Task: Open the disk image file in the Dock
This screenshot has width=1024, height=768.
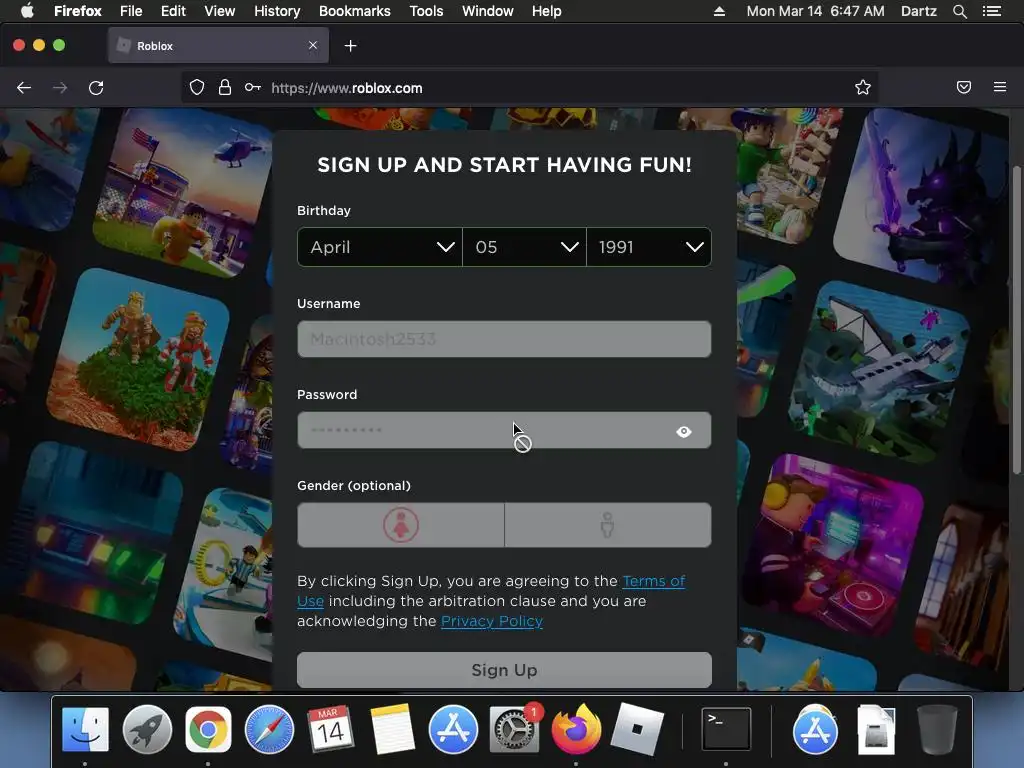Action: pos(876,729)
